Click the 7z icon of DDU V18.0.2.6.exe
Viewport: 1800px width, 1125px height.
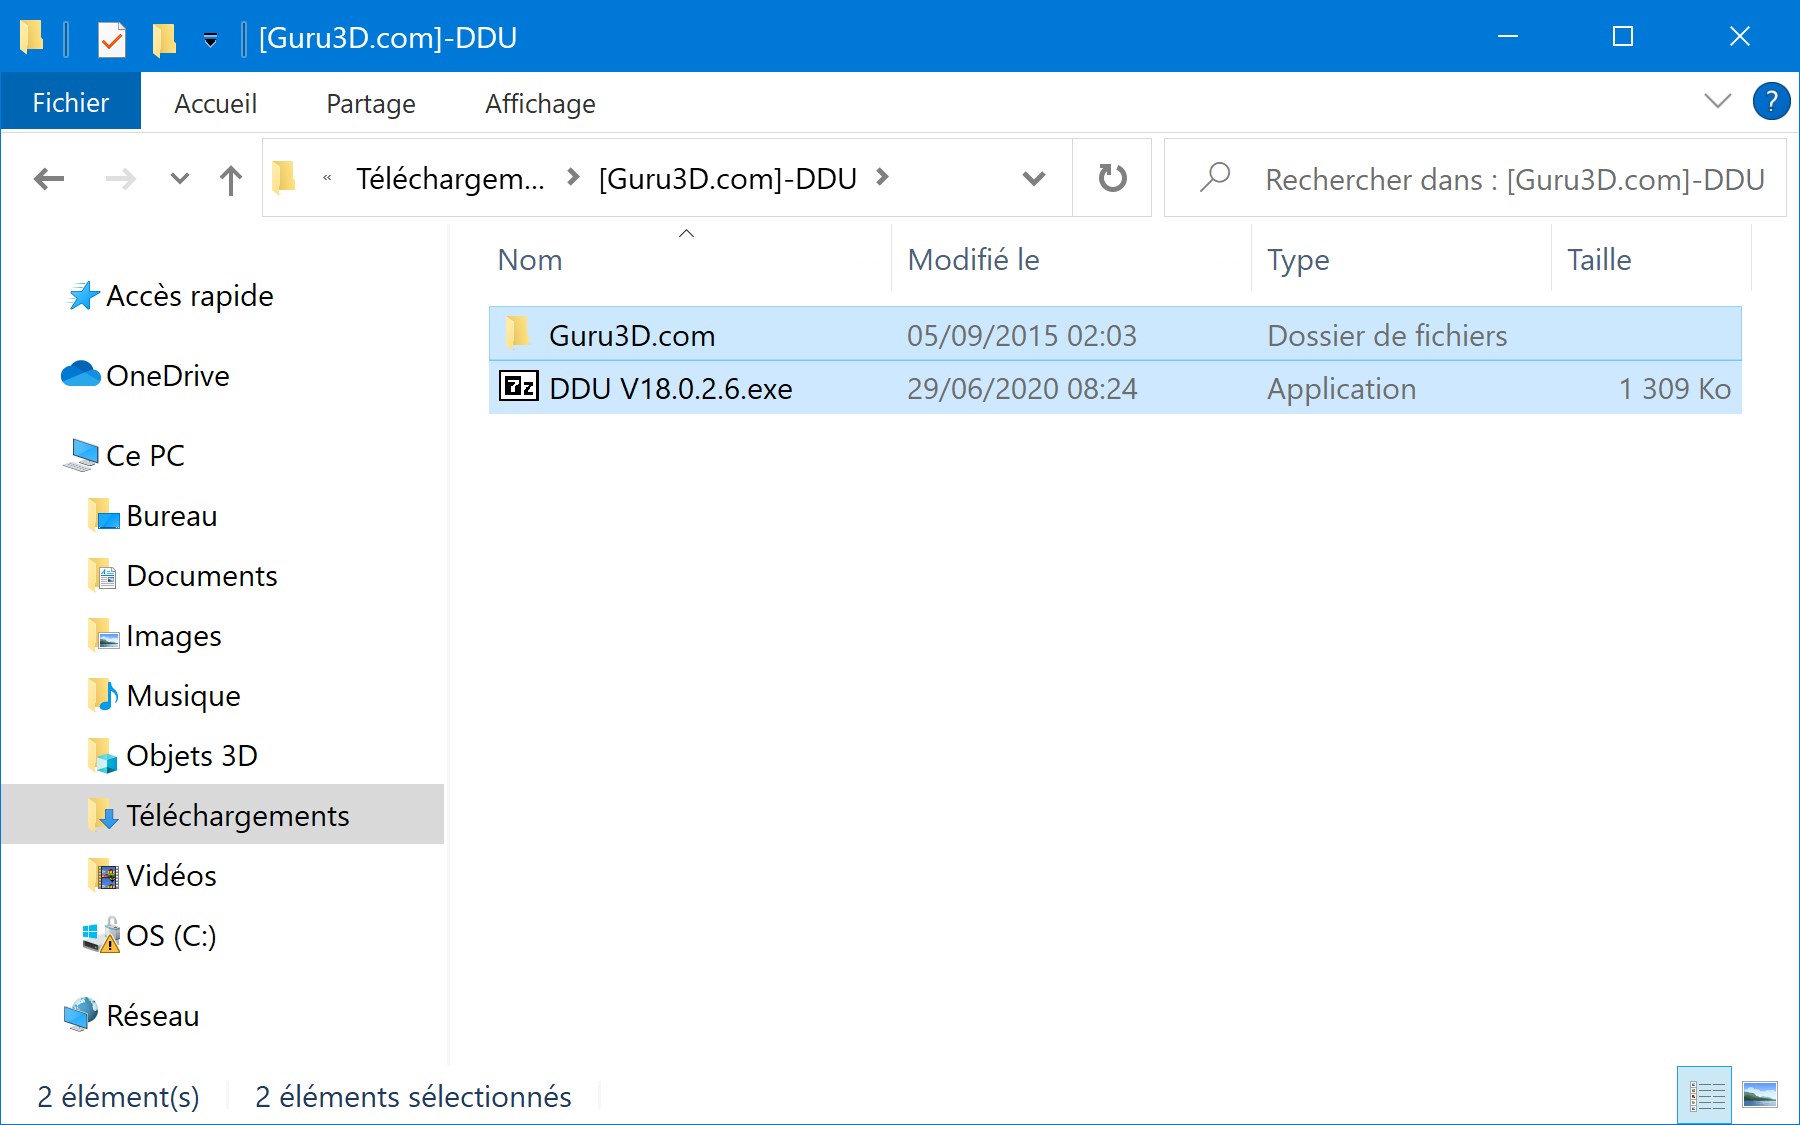519,386
